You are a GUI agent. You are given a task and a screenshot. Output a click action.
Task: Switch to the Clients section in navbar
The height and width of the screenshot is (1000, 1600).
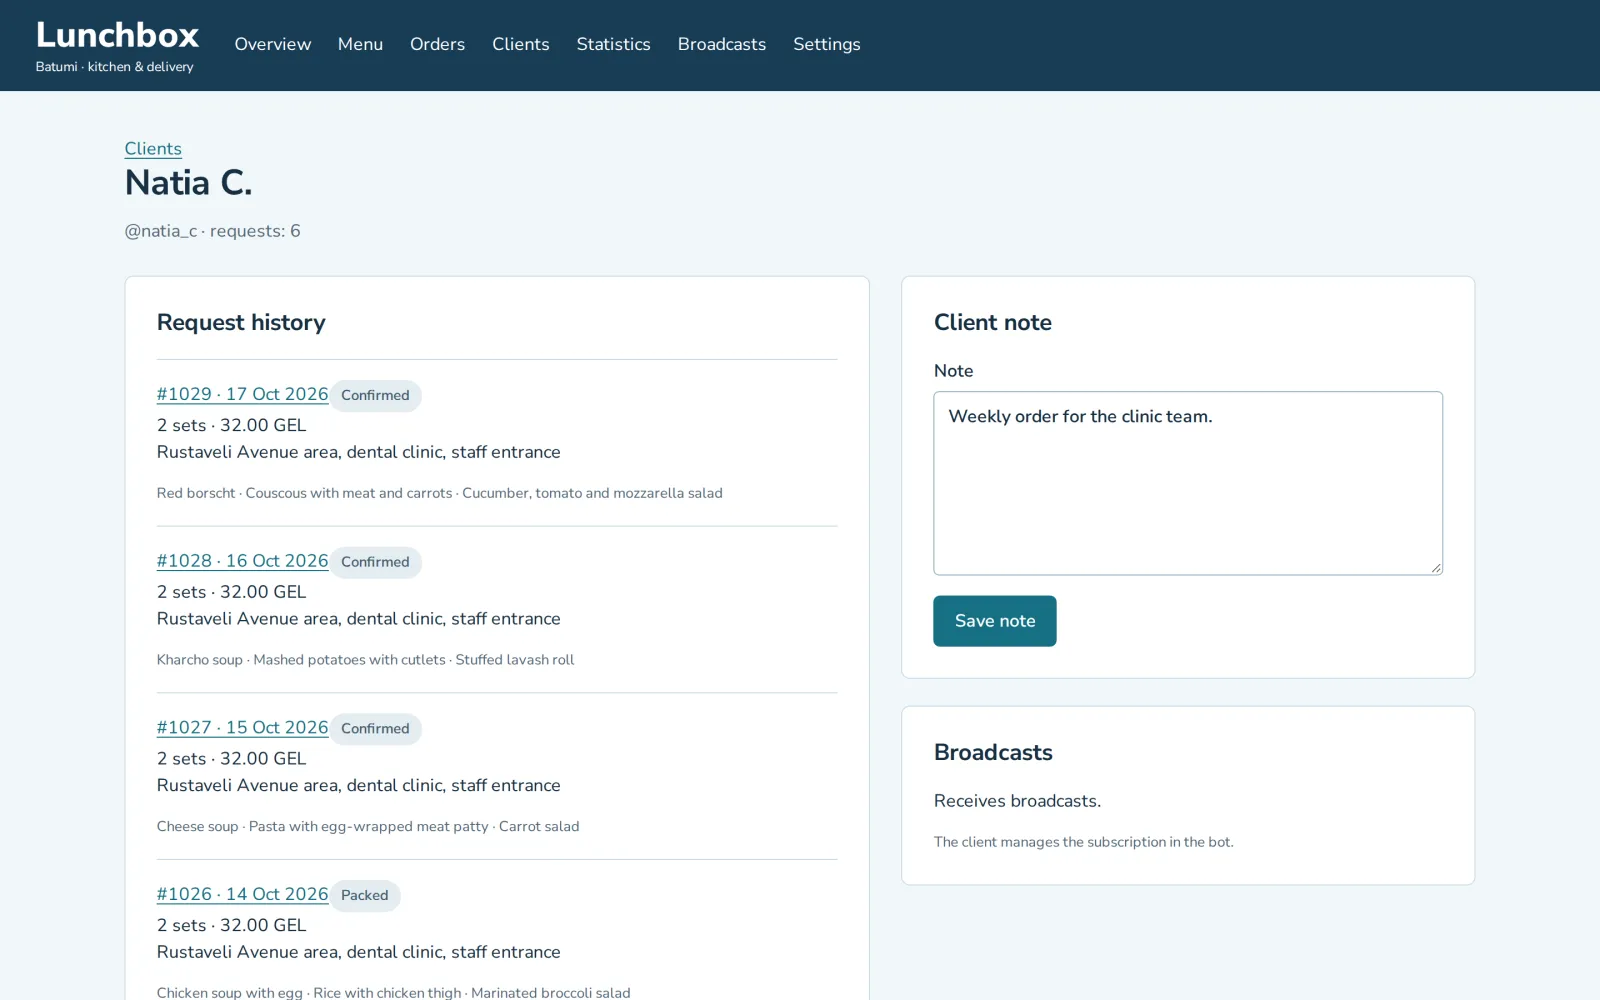tap(520, 44)
